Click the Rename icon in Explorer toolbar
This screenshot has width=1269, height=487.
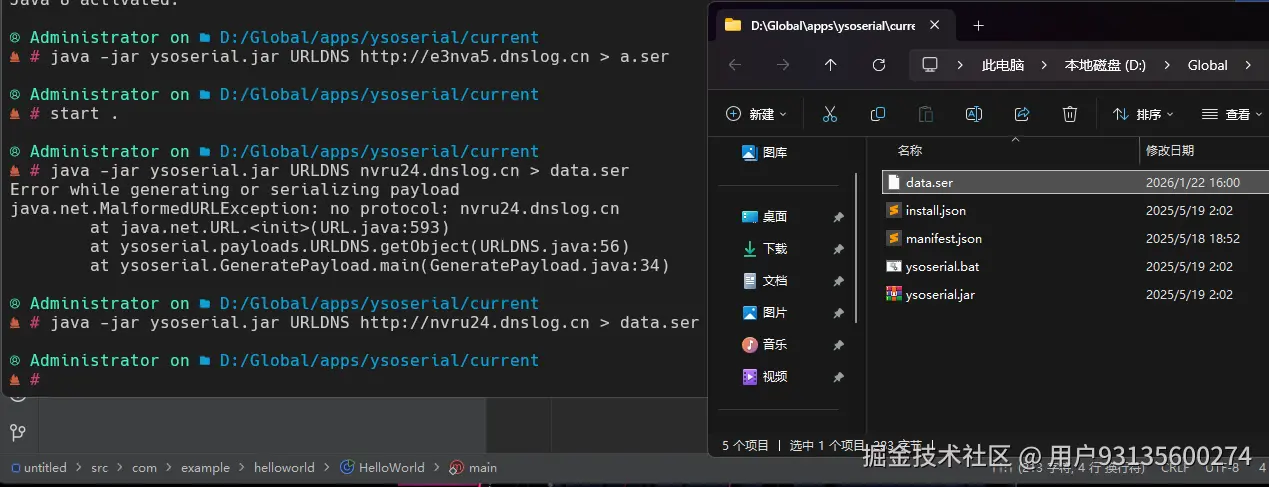pyautogui.click(x=974, y=114)
